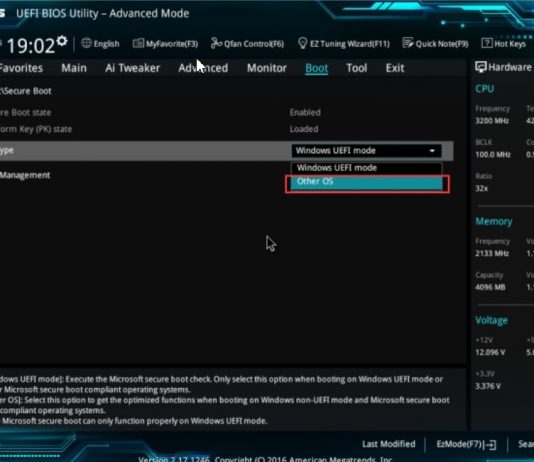Open the Key Management entry
Screen dimensions: 534x462
click(x=25, y=175)
